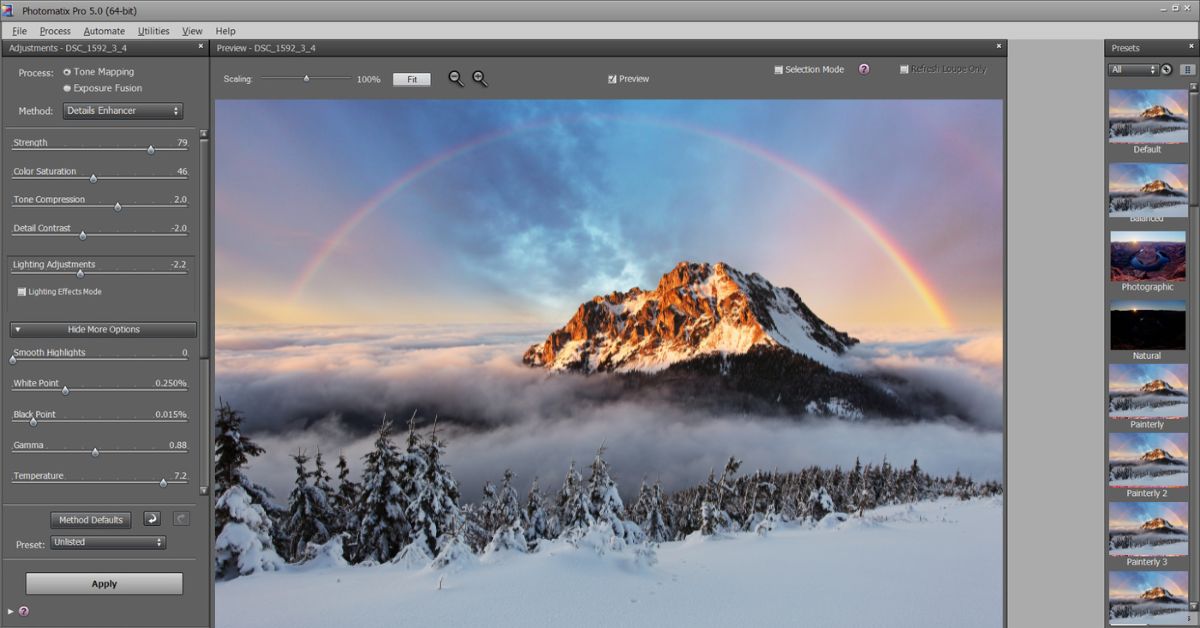Click the Adjustments scrollbar up arrow
This screenshot has height=628, width=1200.
[204, 134]
